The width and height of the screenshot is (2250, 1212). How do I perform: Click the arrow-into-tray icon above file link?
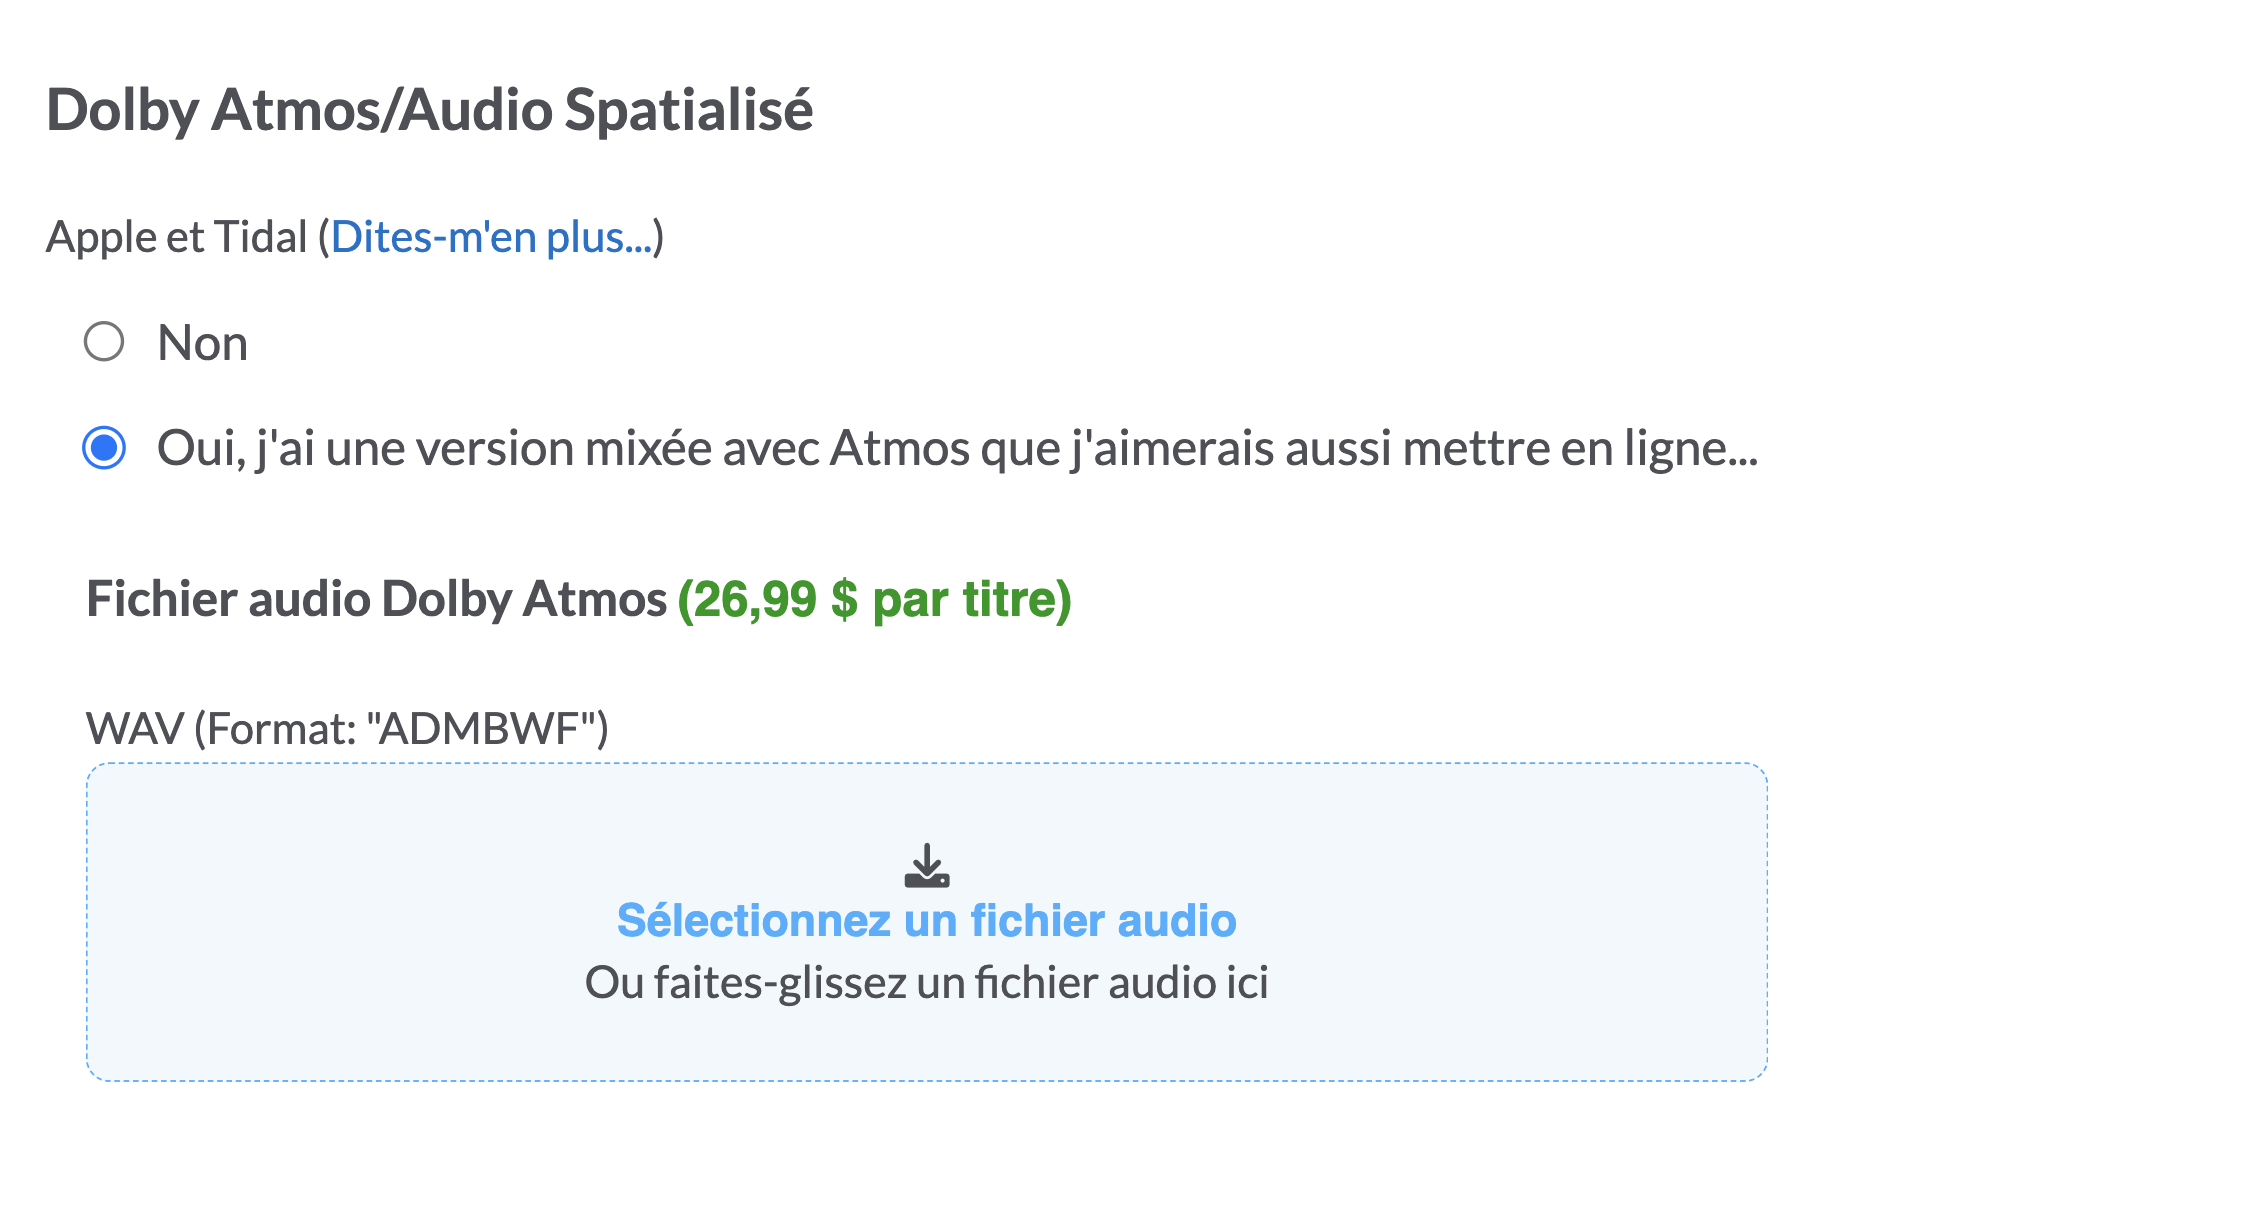point(927,866)
